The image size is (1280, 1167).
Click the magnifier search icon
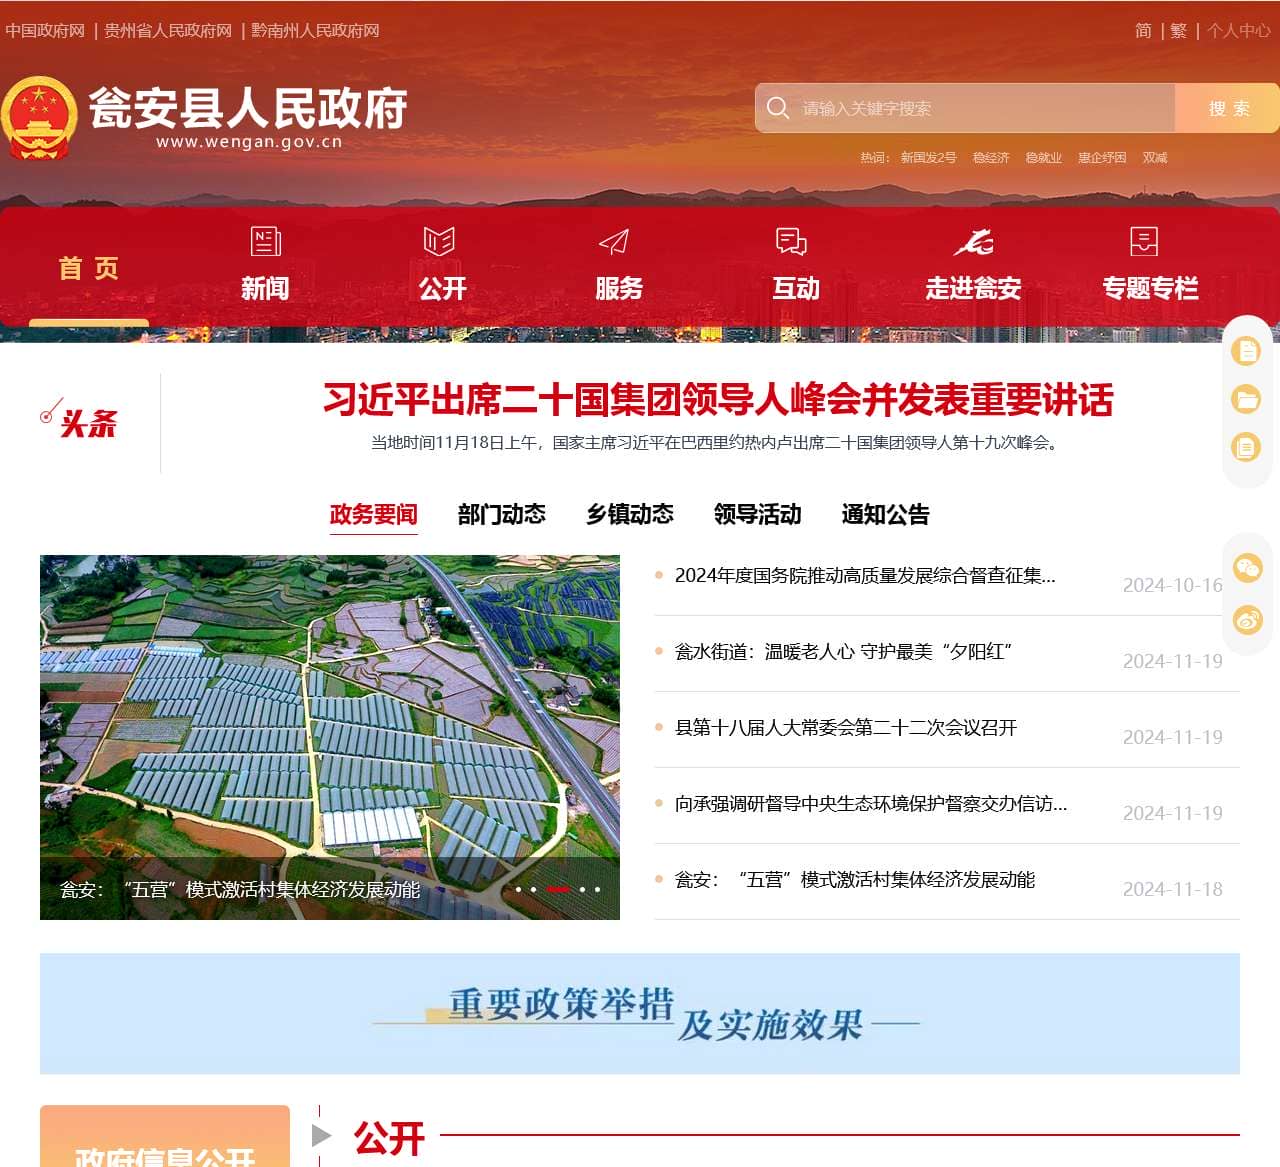tap(778, 108)
